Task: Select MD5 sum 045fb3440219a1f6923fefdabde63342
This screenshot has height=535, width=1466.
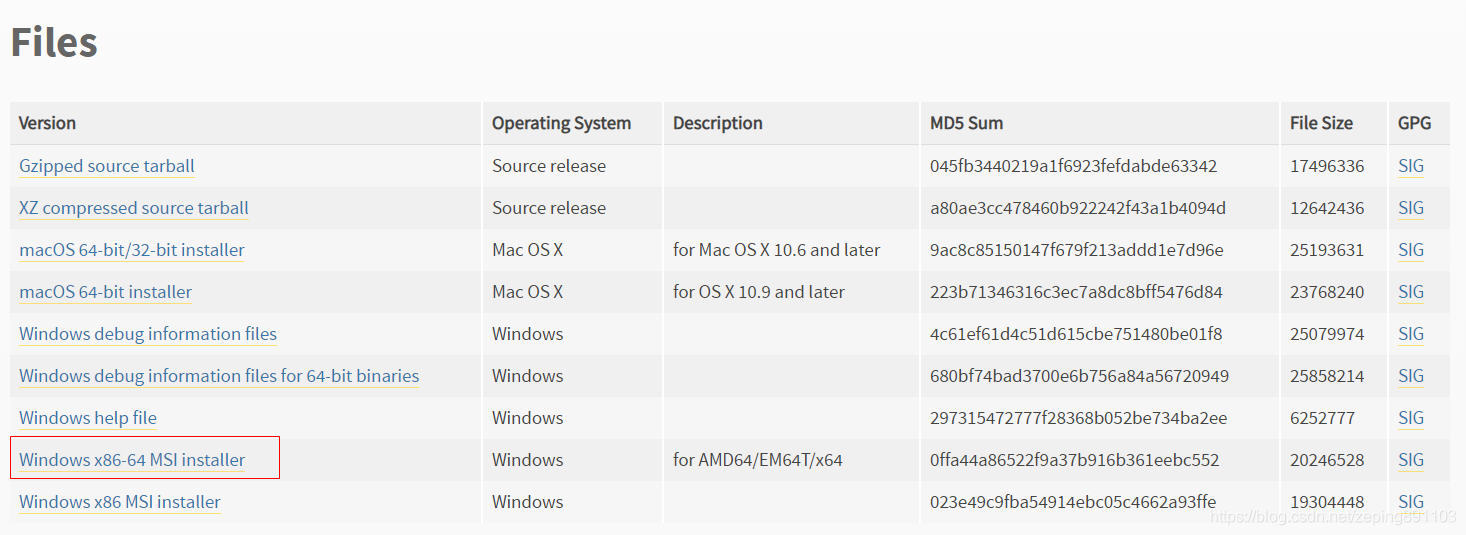Action: 1073,166
